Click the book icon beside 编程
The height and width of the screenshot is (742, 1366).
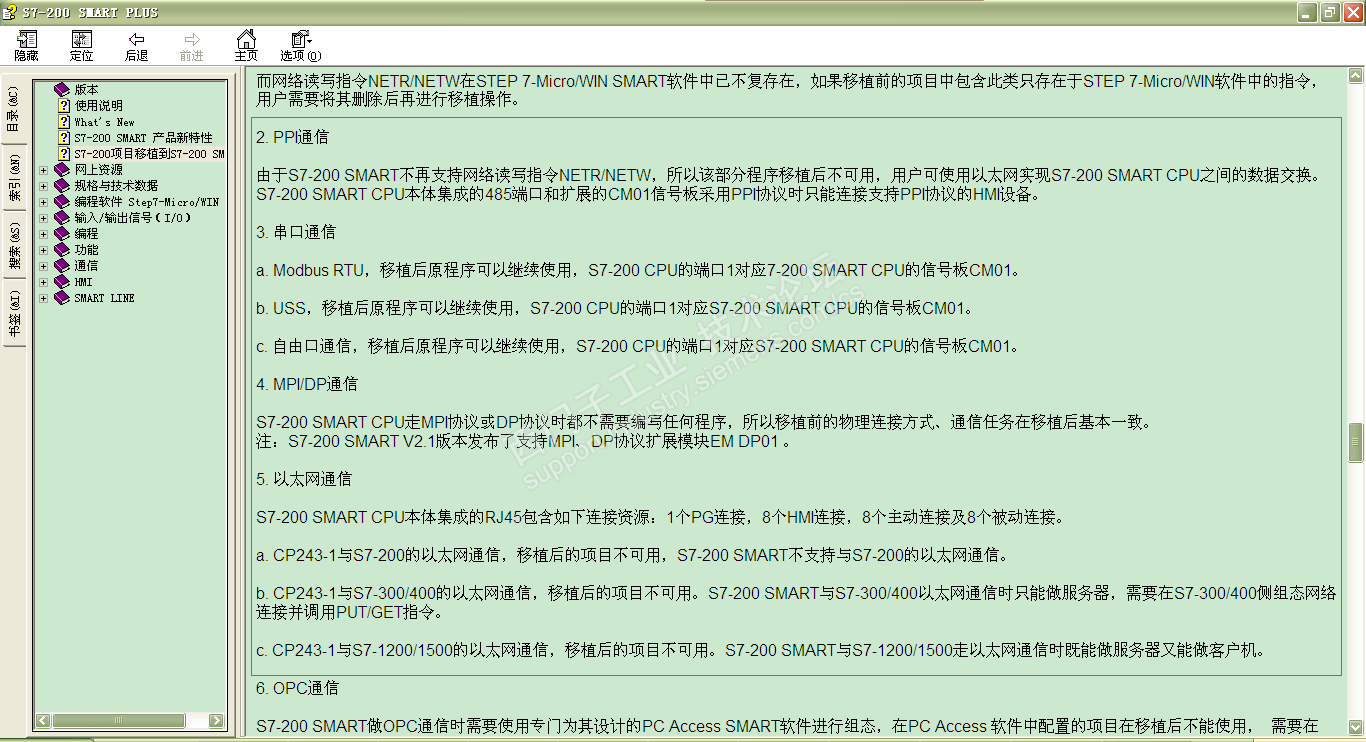point(63,234)
